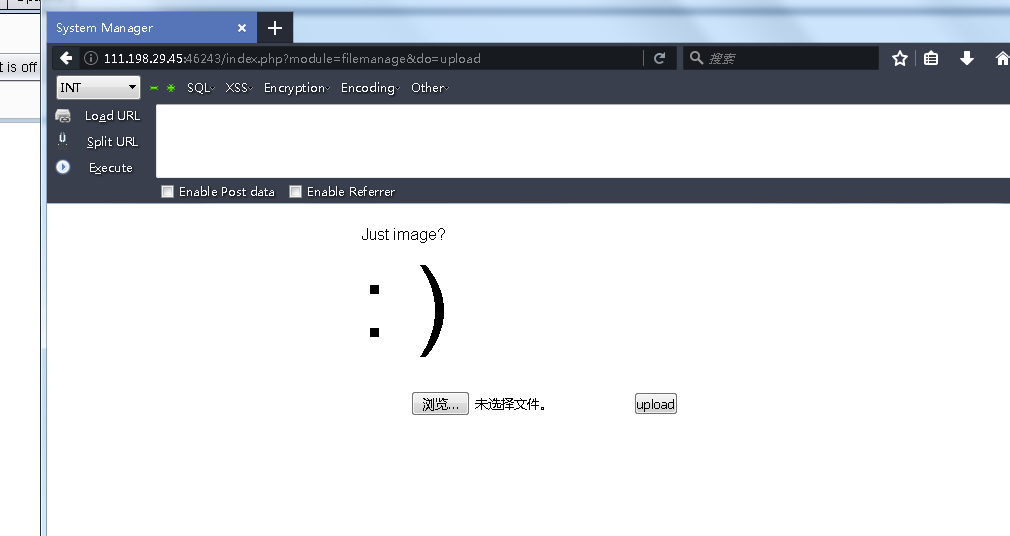Click the Split URL label
Image resolution: width=1010 pixels, height=536 pixels.
(x=112, y=142)
